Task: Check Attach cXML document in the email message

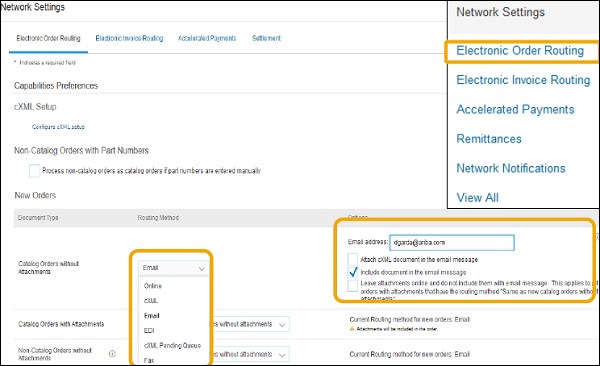Action: (353, 259)
